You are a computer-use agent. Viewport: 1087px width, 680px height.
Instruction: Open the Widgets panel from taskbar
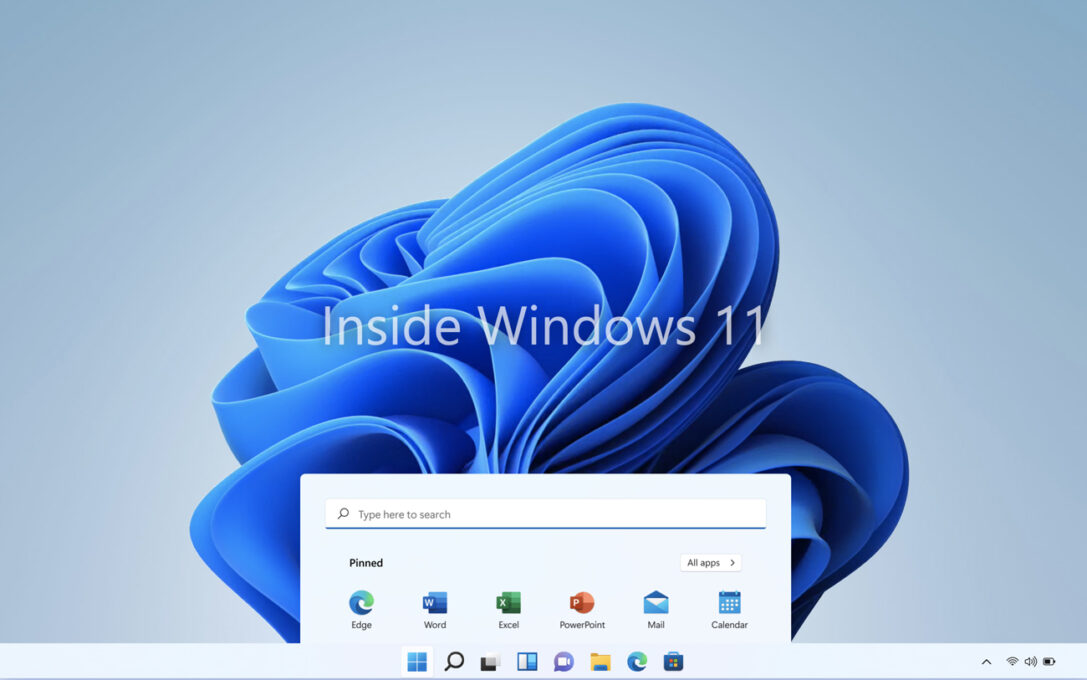[x=527, y=662]
